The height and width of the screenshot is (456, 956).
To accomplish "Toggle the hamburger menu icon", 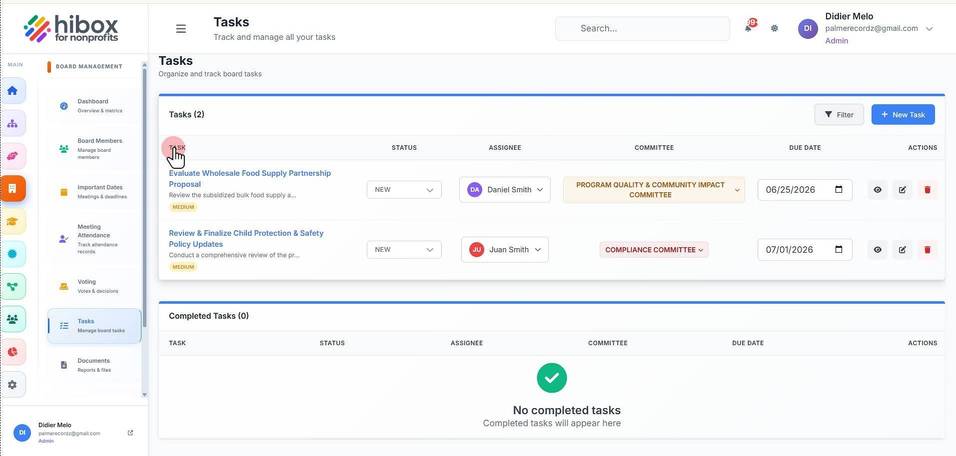I will [x=181, y=29].
